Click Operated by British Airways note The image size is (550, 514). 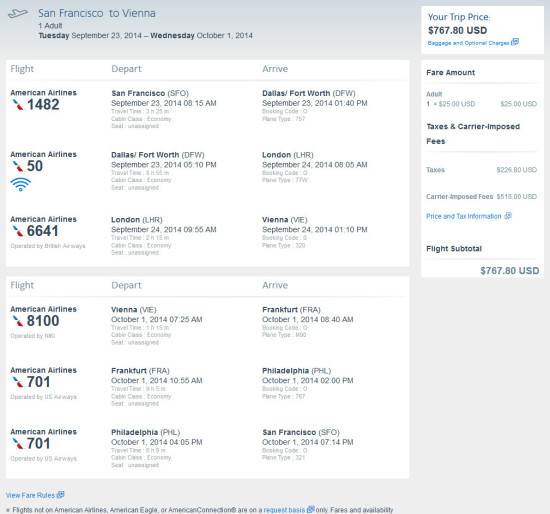(48, 246)
